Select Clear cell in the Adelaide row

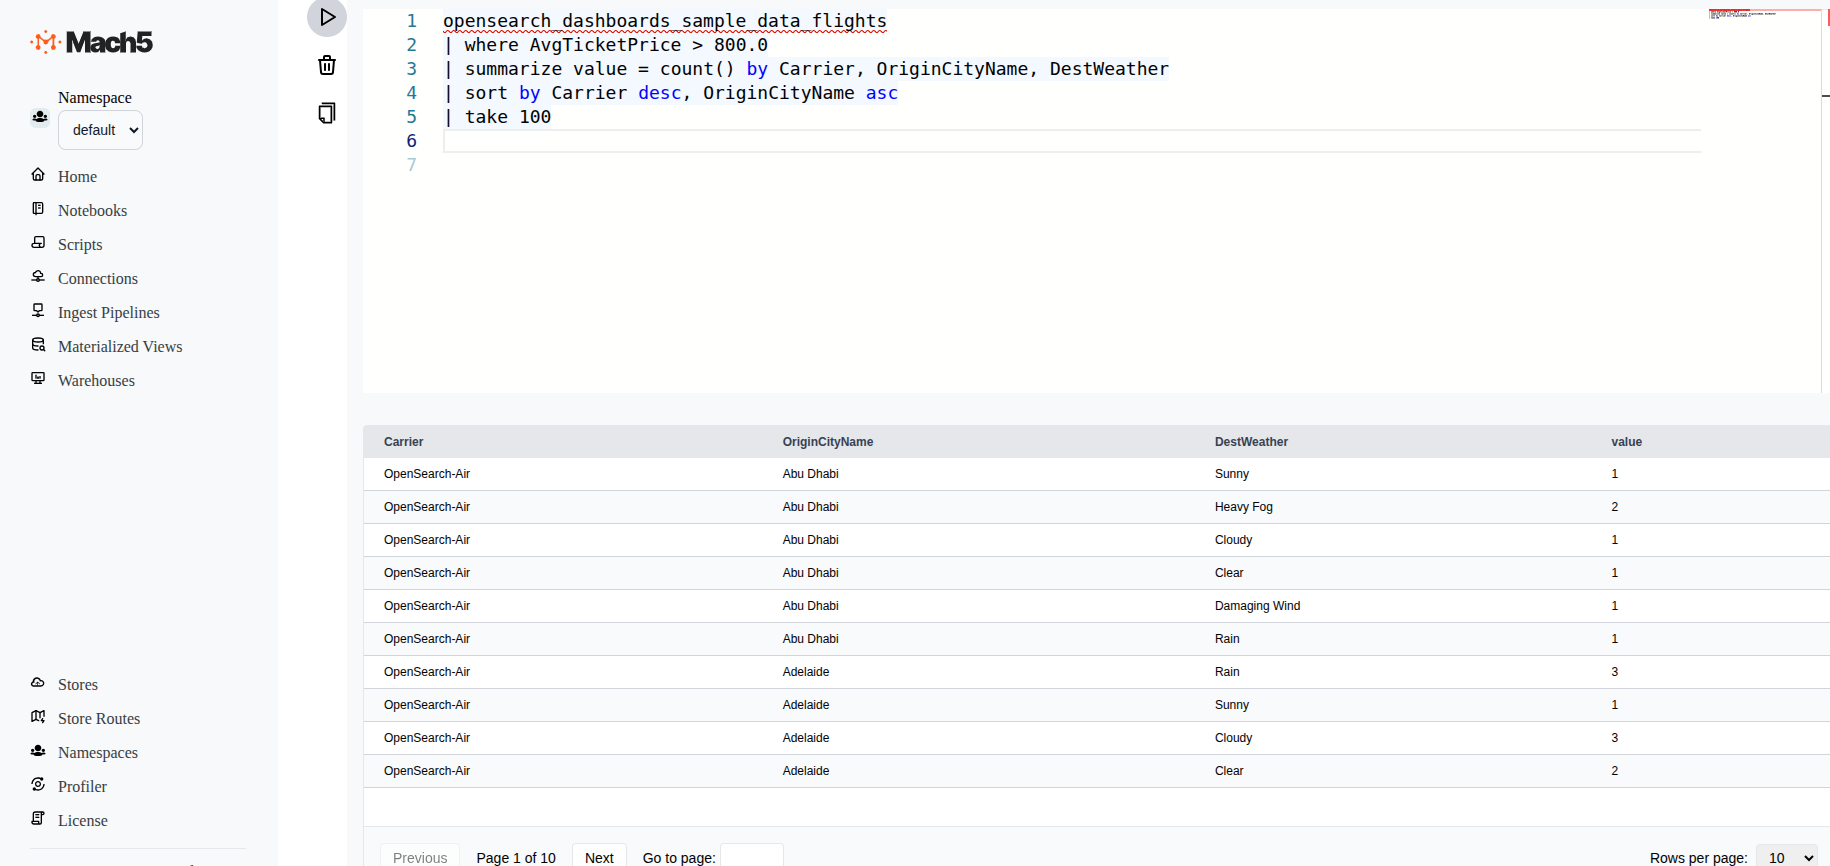[1229, 771]
